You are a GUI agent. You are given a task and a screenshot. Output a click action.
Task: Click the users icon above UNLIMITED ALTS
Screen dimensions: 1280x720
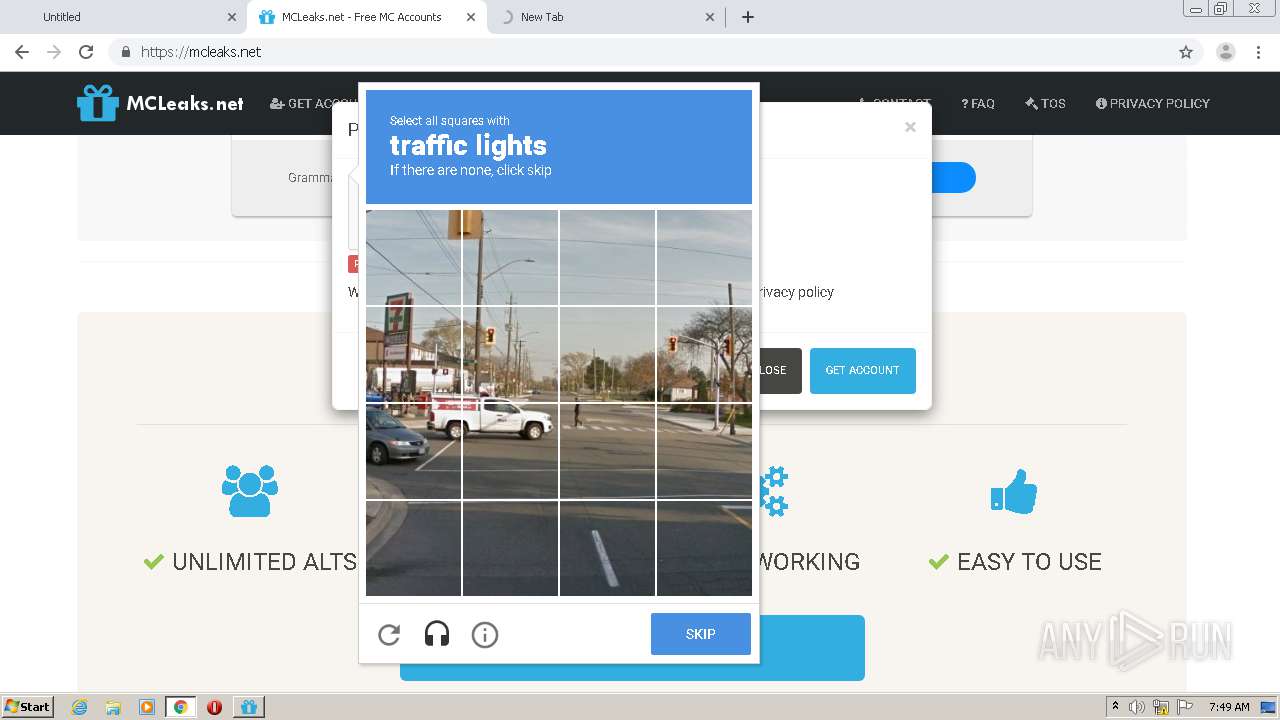pyautogui.click(x=250, y=491)
